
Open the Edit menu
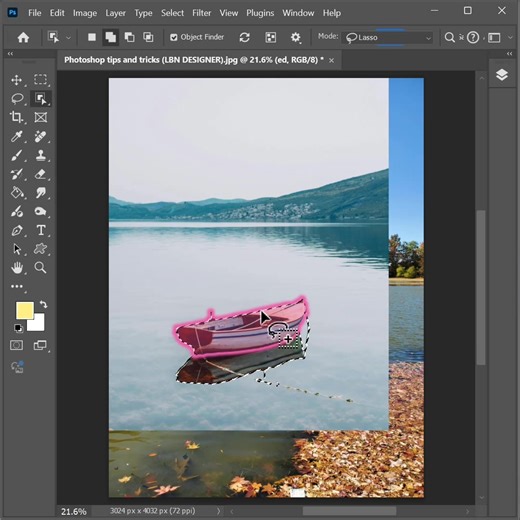coord(57,13)
